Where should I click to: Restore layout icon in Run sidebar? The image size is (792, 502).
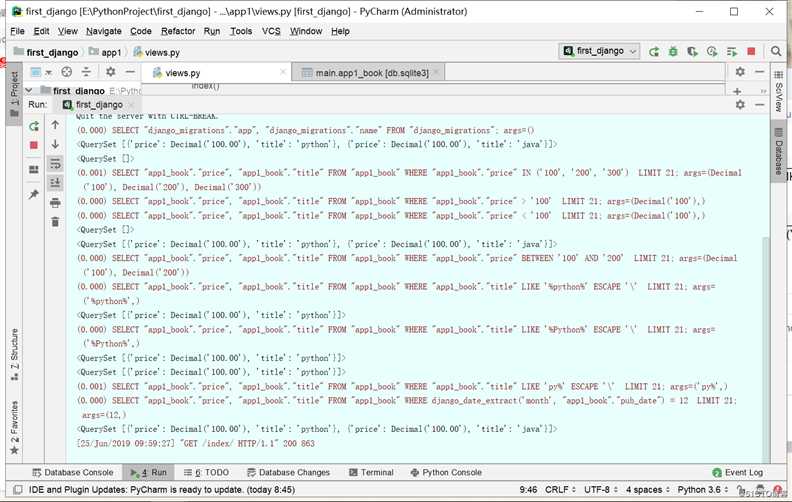pyautogui.click(x=34, y=170)
